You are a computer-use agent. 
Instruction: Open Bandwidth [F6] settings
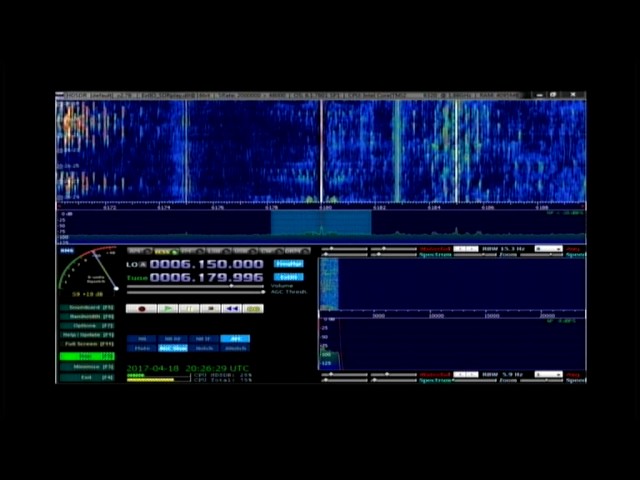pyautogui.click(x=87, y=316)
